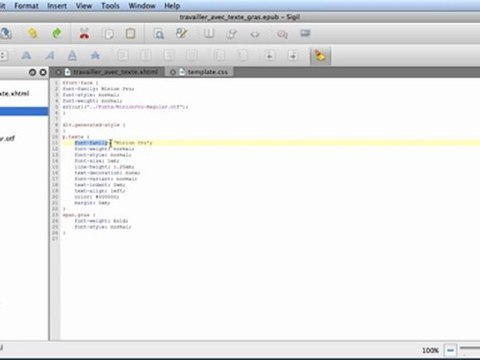Image resolution: width=480 pixels, height=360 pixels.
Task: Click the window title travailler_avec_texte_gras.epub - Sigil
Action: (x=240, y=17)
